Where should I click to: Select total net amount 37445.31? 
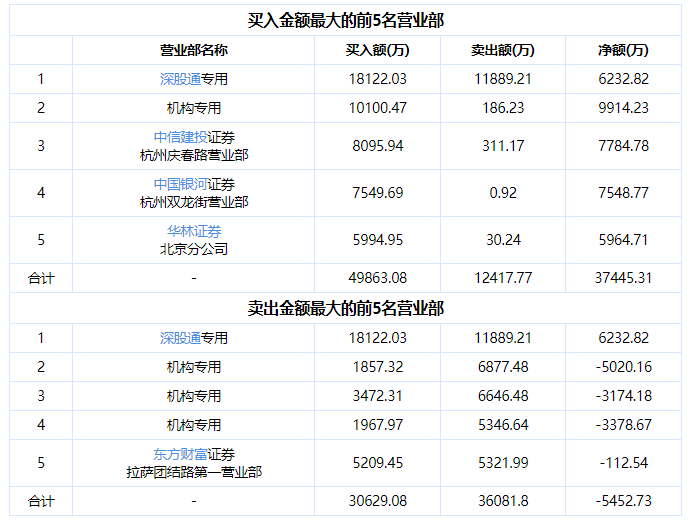click(623, 278)
